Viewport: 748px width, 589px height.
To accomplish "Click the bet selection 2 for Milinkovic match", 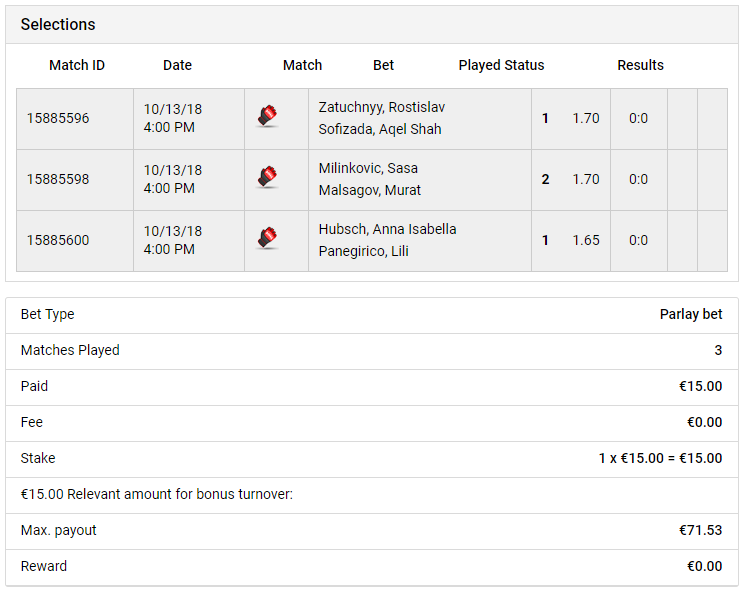I will click(545, 179).
